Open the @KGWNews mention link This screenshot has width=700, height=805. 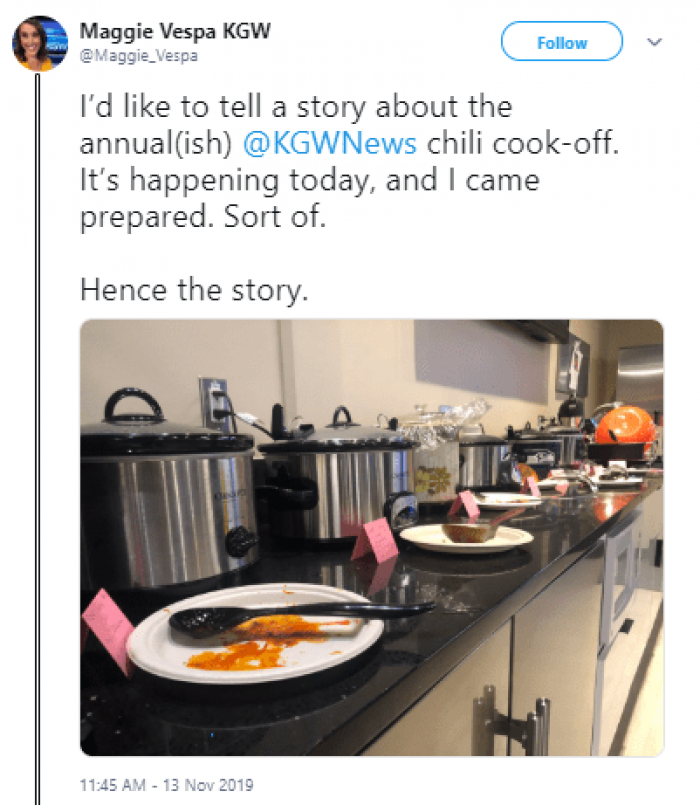330,143
